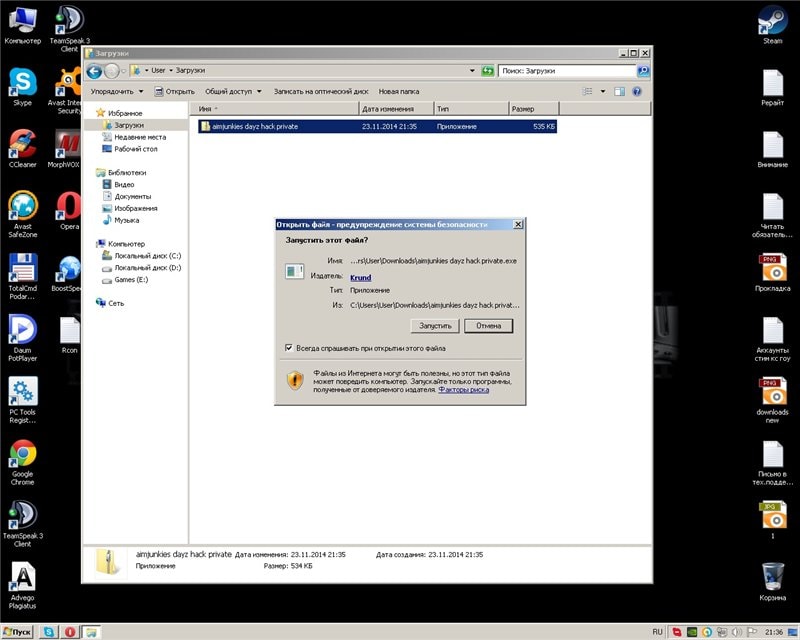Click 'Записать на оптический диск' toolbar item
This screenshot has height=640, width=800.
coord(320,91)
